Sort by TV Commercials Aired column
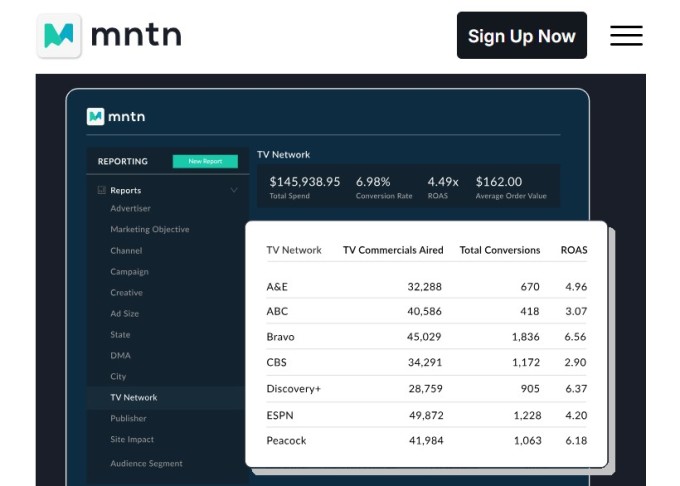 point(393,250)
